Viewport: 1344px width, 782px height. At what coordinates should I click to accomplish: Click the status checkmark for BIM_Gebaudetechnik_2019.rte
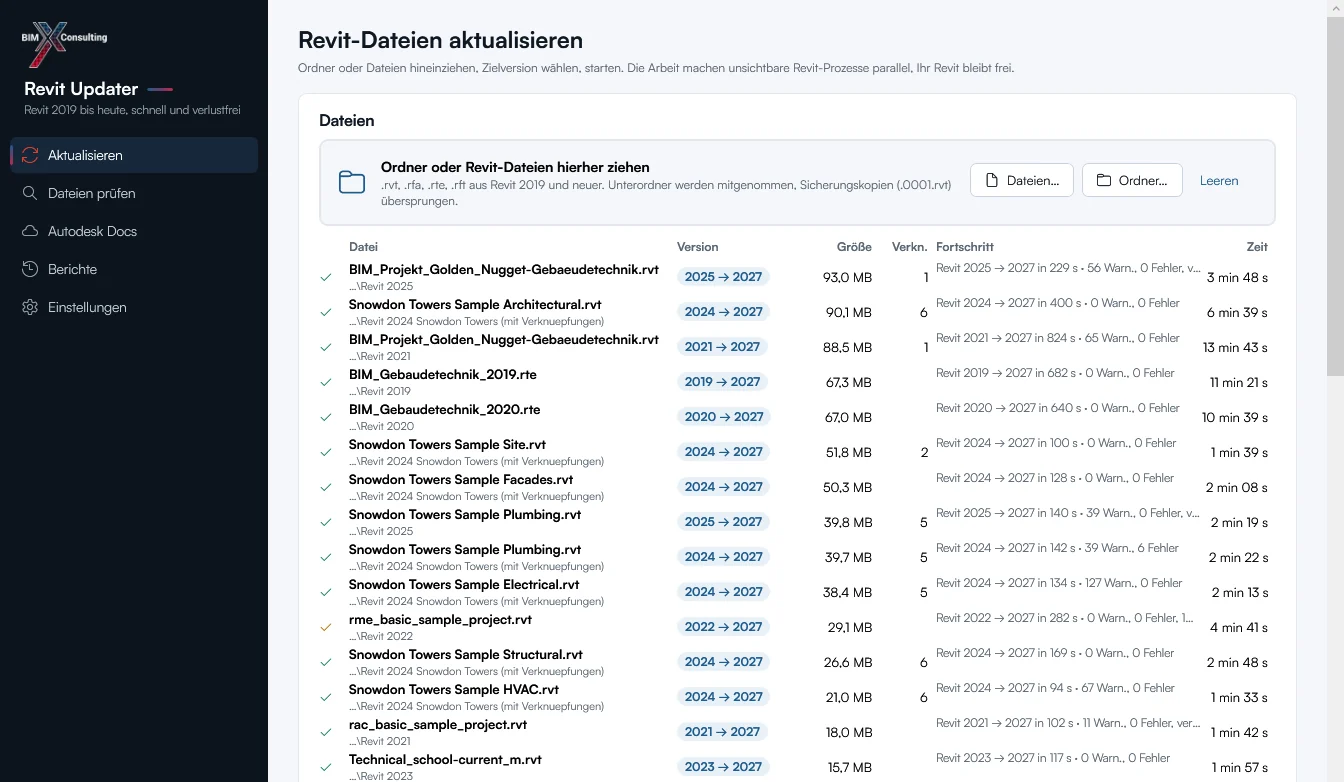coord(326,382)
